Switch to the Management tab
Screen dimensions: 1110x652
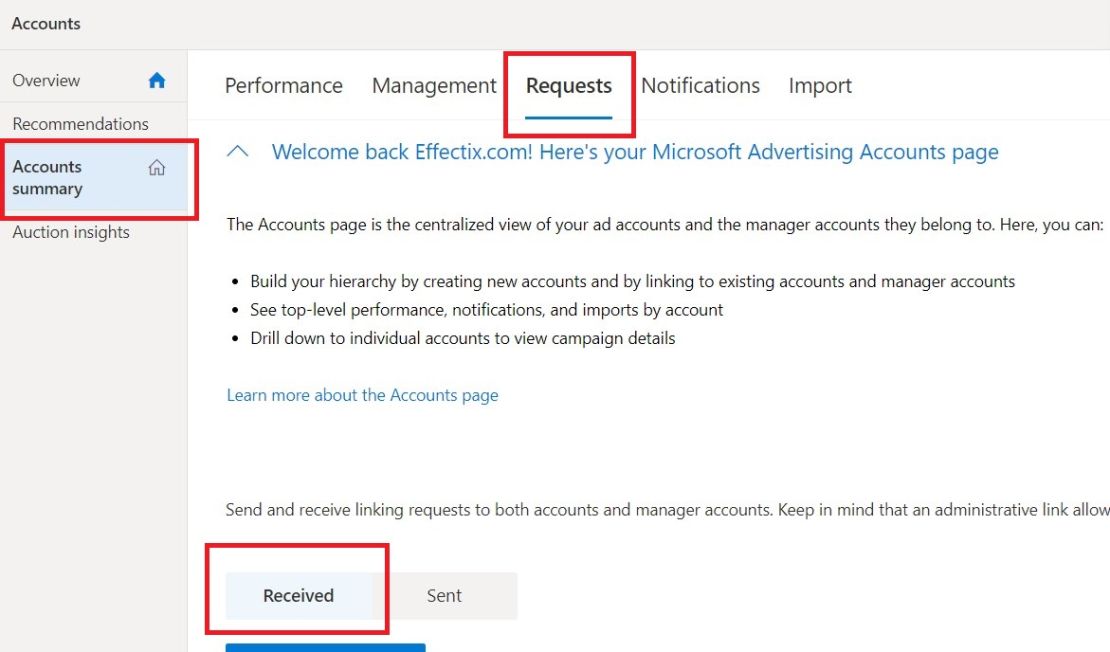tap(434, 86)
